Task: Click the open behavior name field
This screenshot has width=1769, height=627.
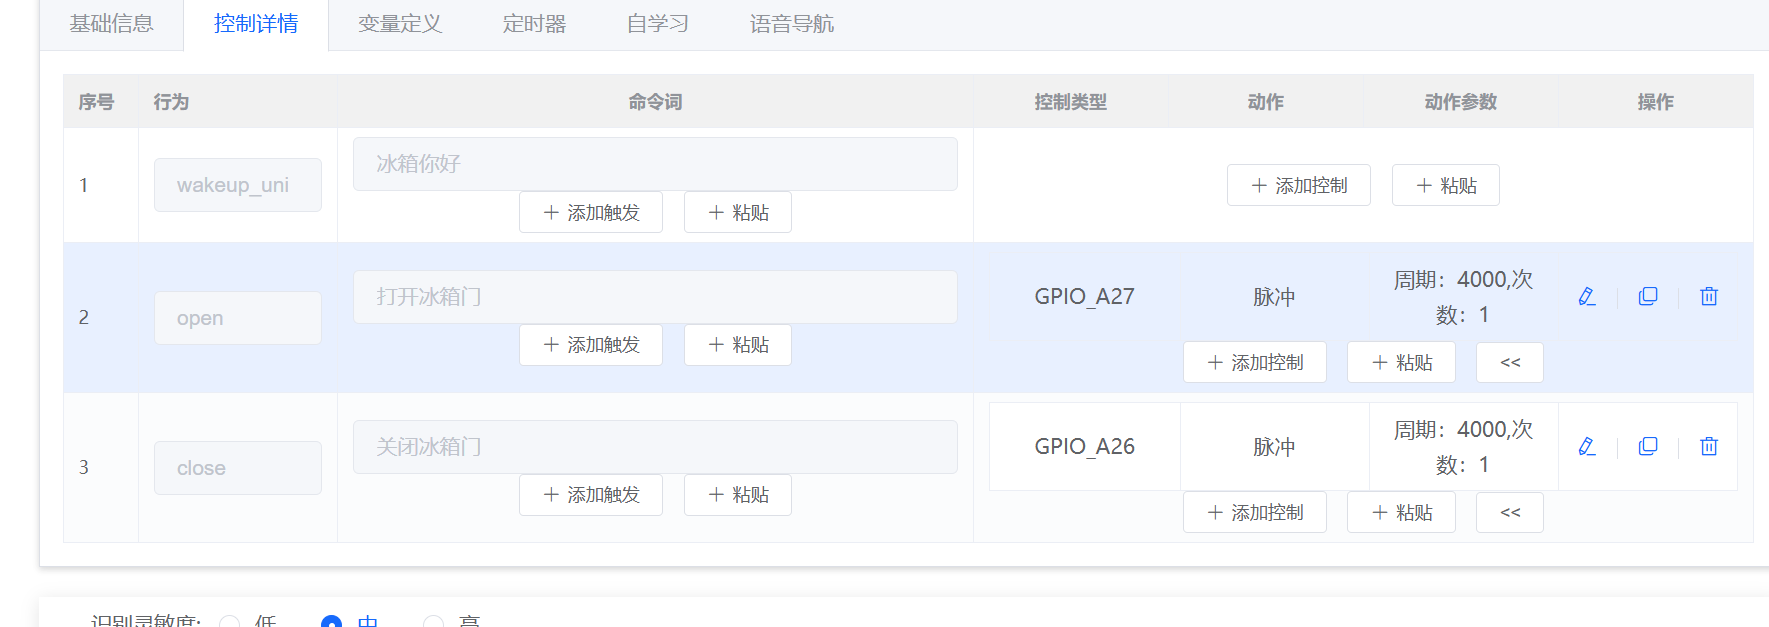Action: pyautogui.click(x=238, y=318)
